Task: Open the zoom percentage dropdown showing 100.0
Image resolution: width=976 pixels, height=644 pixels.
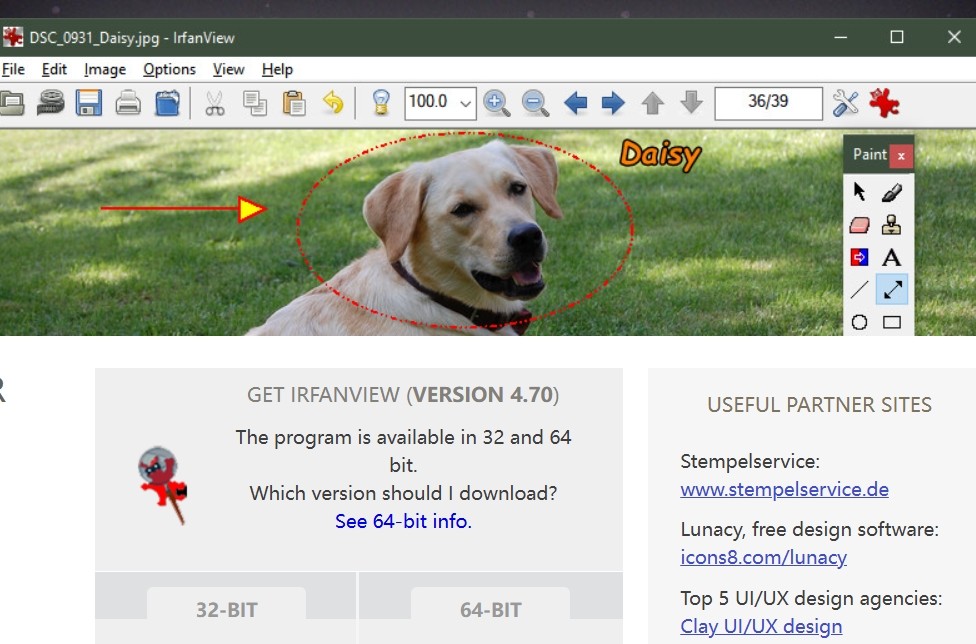Action: [x=465, y=103]
